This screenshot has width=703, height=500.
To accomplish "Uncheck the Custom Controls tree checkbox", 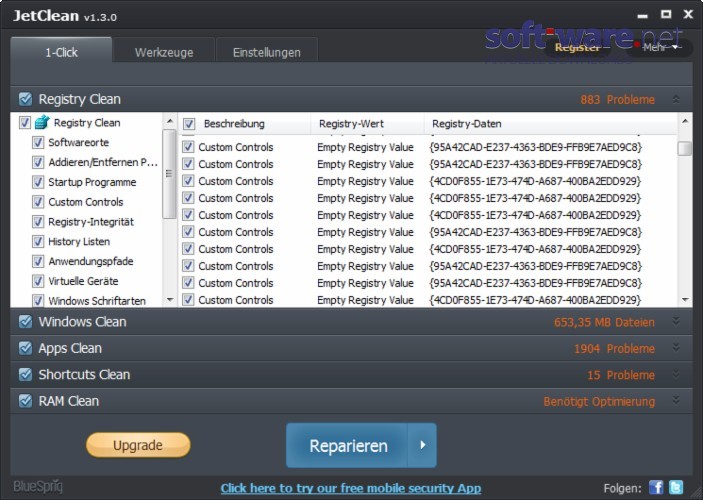I will point(38,202).
